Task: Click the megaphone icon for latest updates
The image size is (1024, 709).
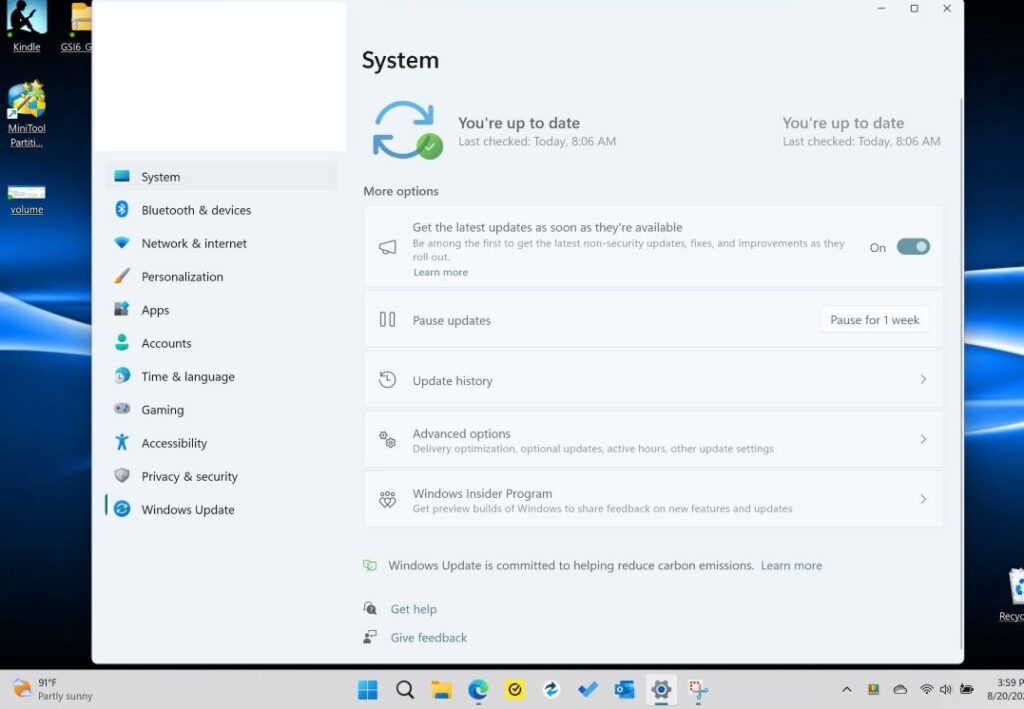Action: (388, 247)
